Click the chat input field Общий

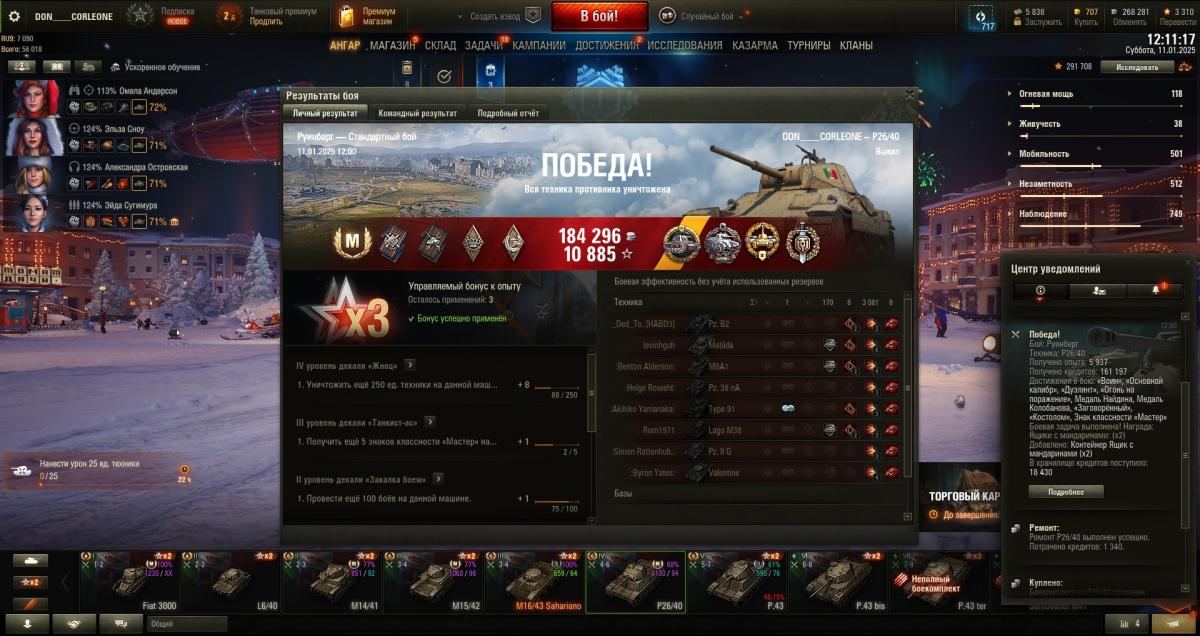188,624
